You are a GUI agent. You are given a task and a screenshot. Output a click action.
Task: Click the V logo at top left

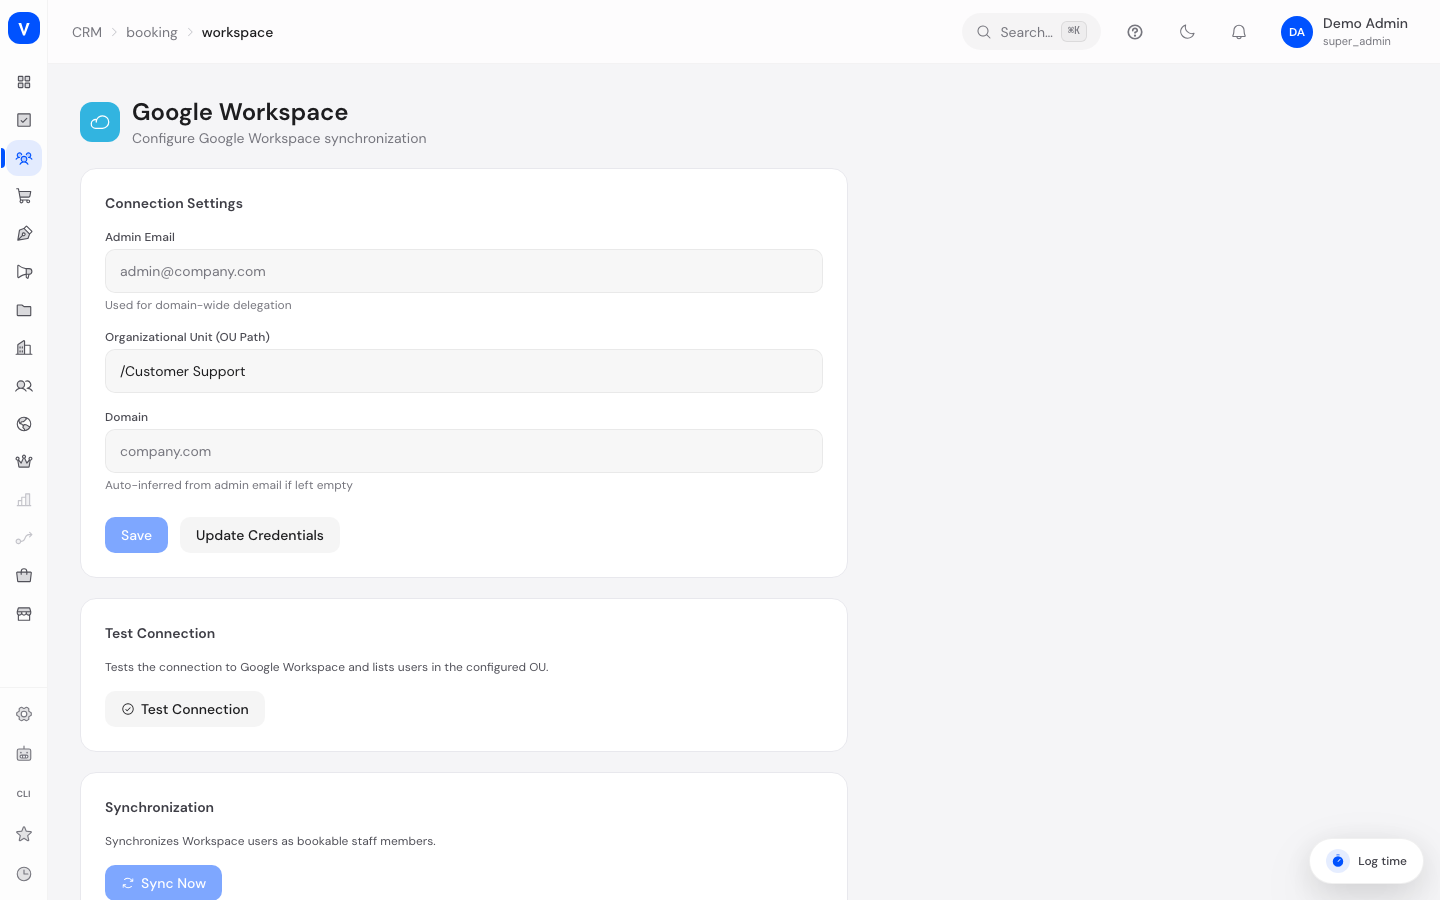click(24, 28)
